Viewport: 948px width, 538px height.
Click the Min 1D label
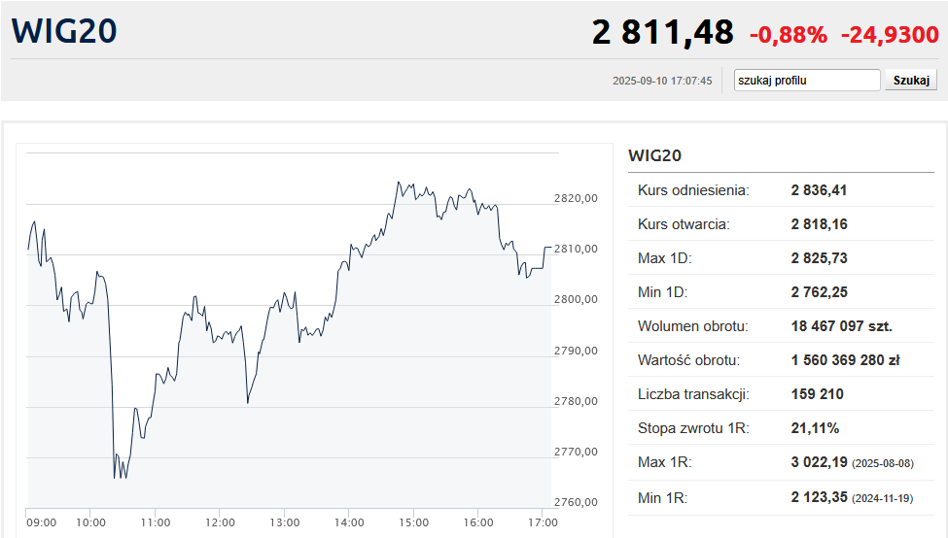coord(663,292)
